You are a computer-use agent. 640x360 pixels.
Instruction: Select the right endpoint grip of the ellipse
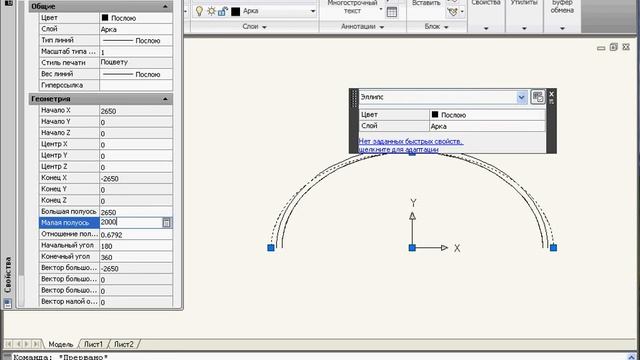553,248
